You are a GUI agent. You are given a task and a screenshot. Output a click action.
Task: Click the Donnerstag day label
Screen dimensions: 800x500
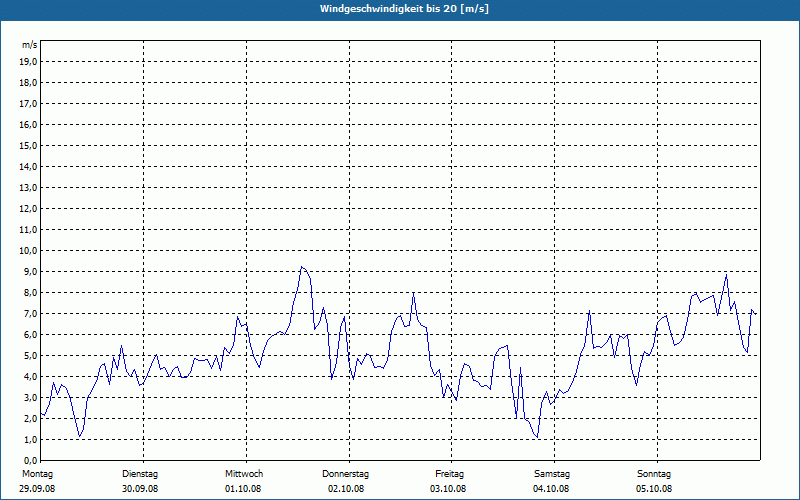pyautogui.click(x=345, y=474)
